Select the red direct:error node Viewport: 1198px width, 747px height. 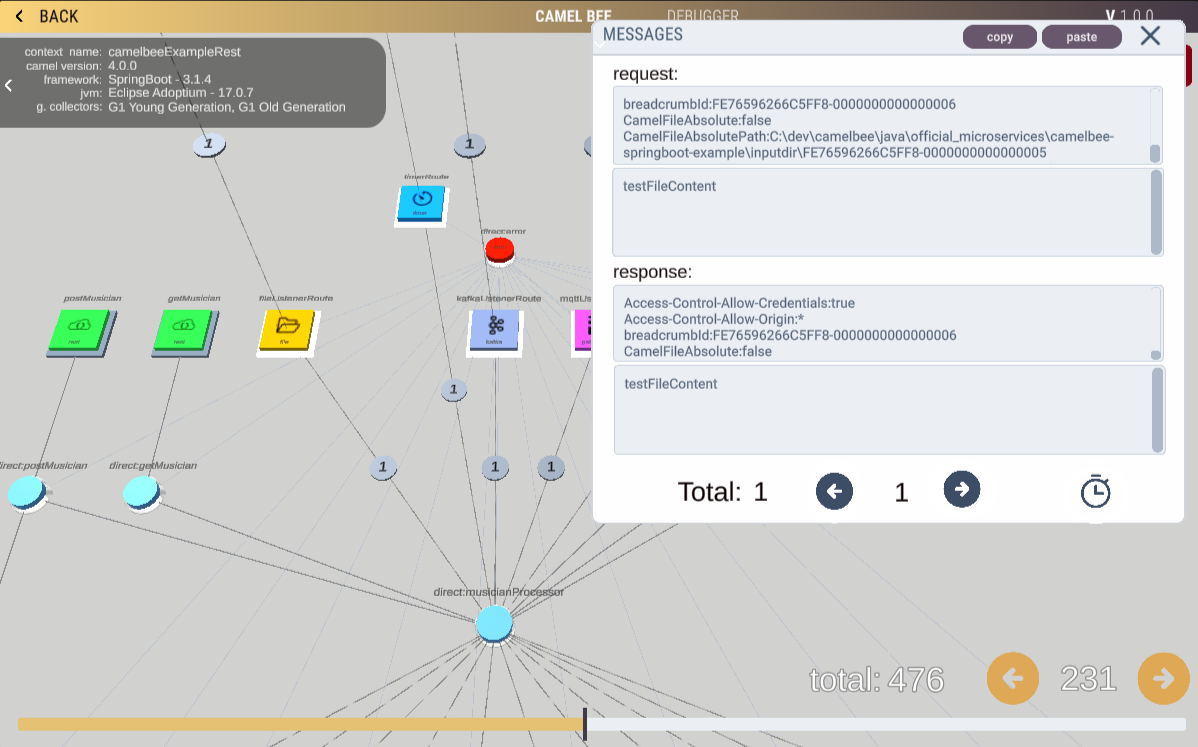point(500,250)
